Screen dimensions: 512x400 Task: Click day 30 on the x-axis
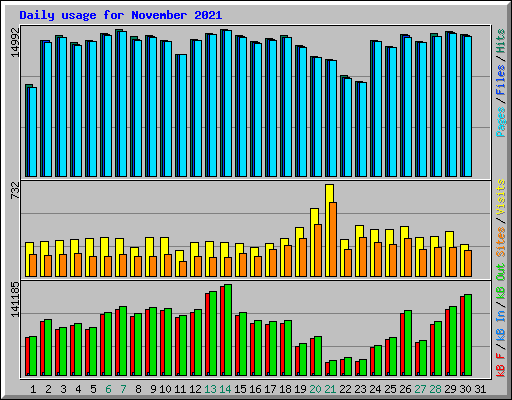tap(465, 389)
